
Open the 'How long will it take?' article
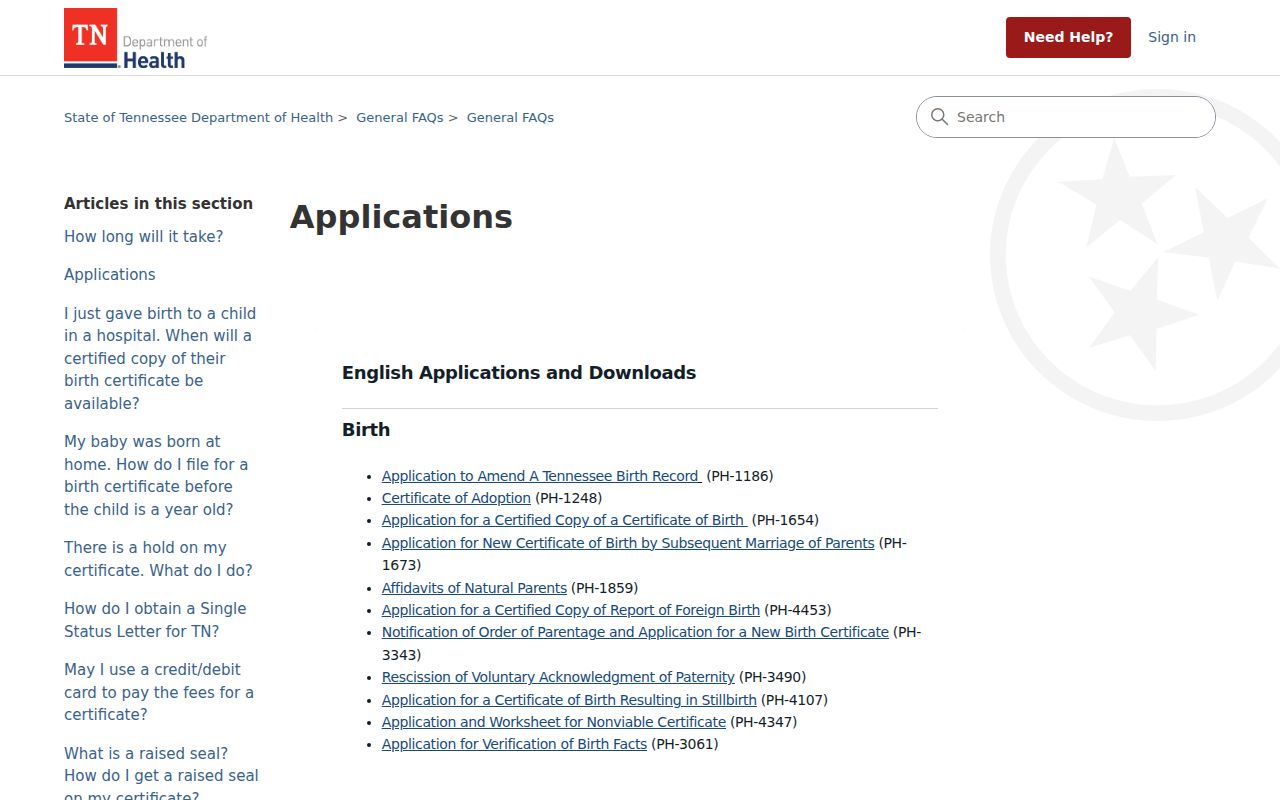pyautogui.click(x=144, y=237)
